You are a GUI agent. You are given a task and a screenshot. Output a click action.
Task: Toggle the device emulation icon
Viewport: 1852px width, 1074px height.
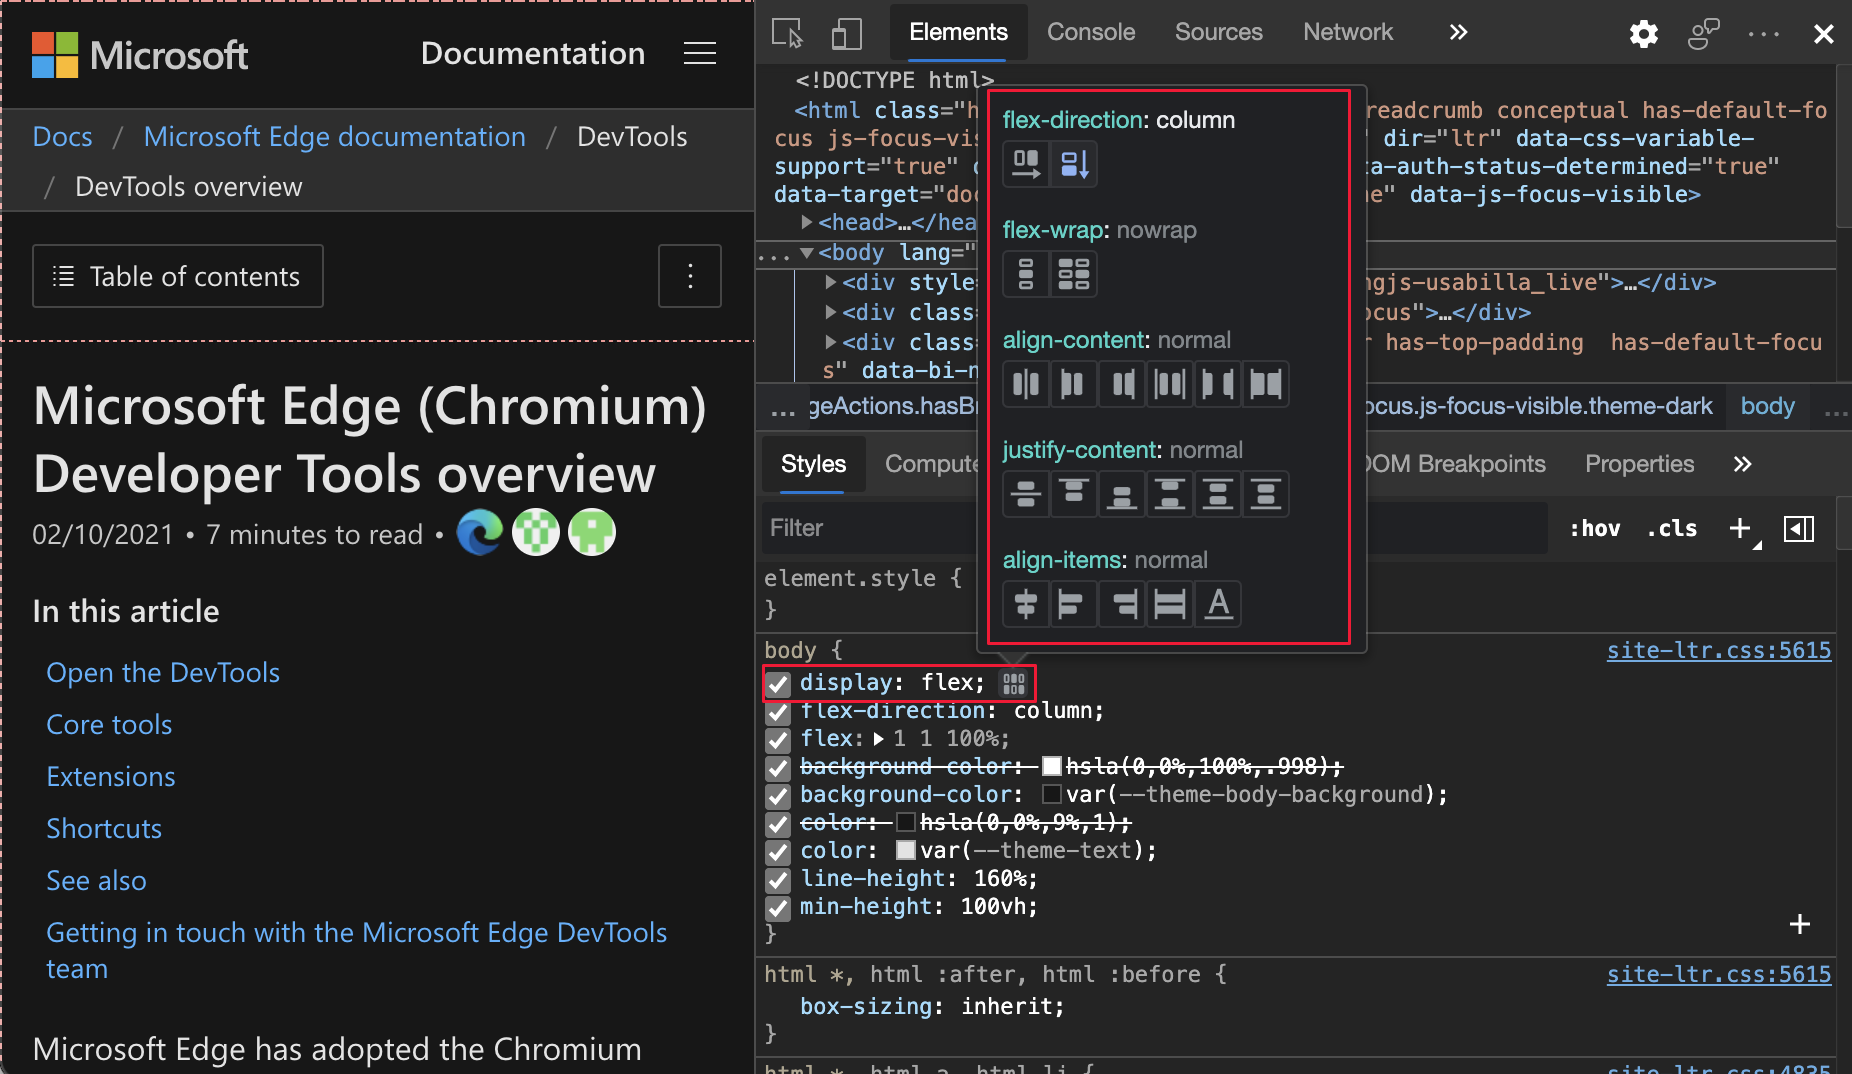click(846, 33)
